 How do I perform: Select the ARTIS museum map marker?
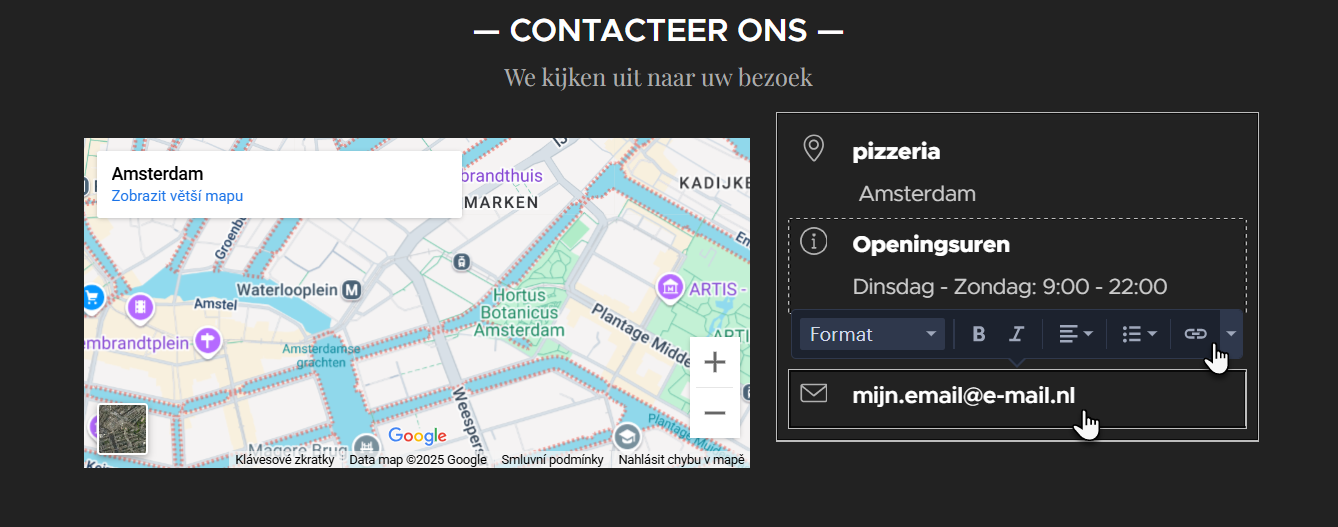click(670, 289)
